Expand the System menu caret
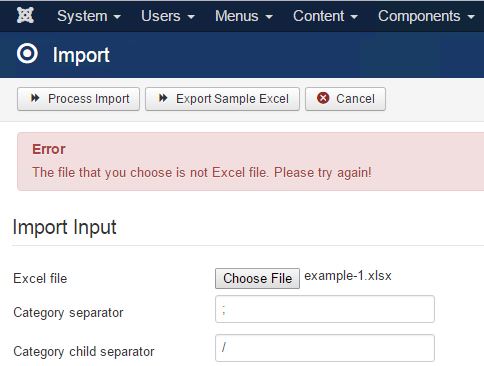484x366 pixels. pyautogui.click(x=117, y=17)
